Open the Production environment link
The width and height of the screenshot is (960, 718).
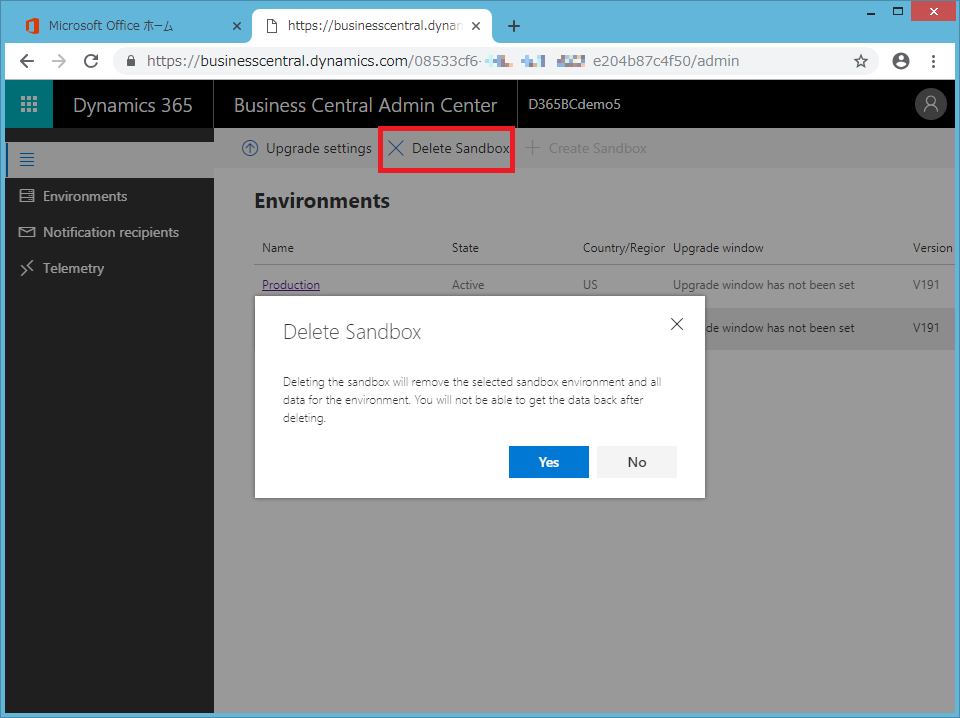pyautogui.click(x=291, y=285)
